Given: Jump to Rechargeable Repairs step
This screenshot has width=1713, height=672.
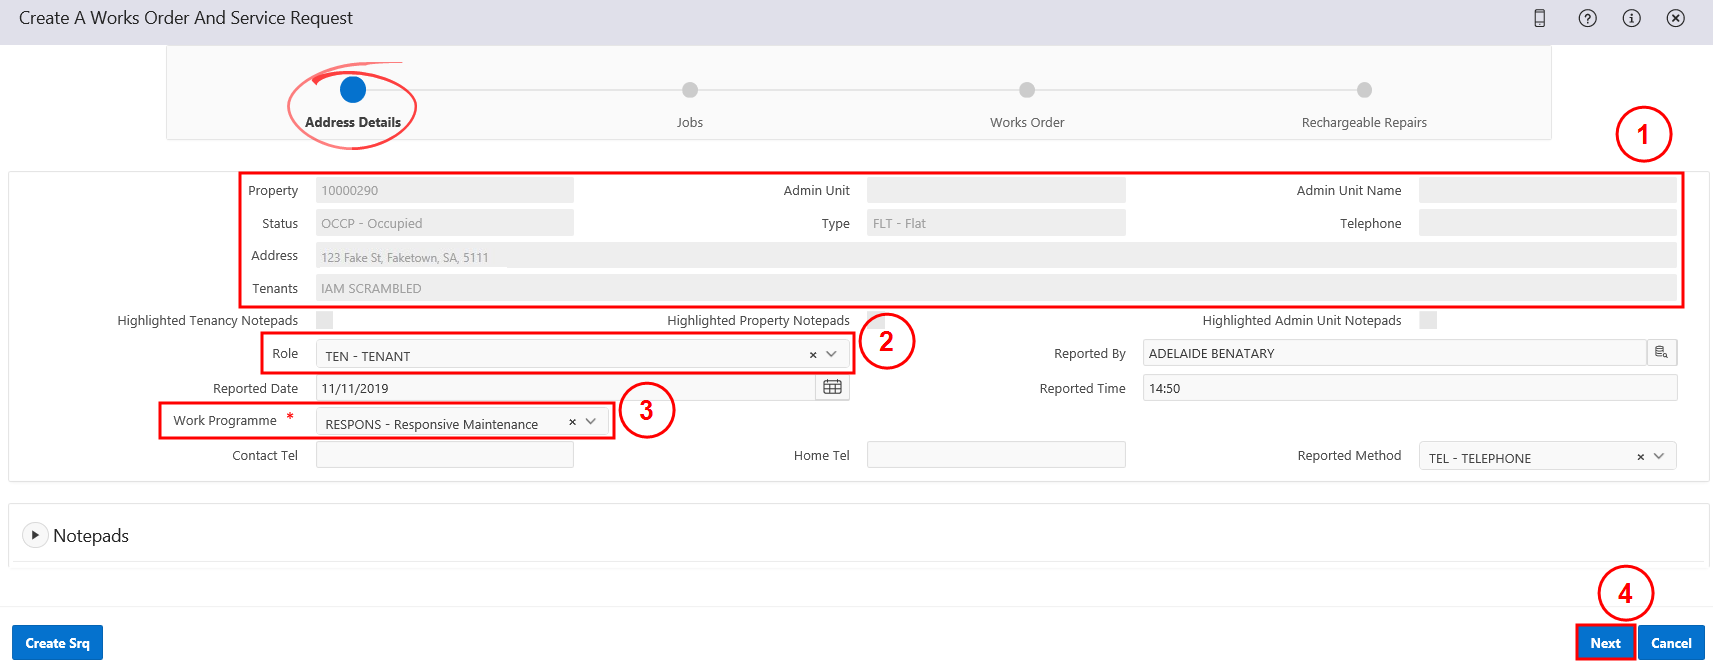Looking at the screenshot, I should [x=1364, y=91].
